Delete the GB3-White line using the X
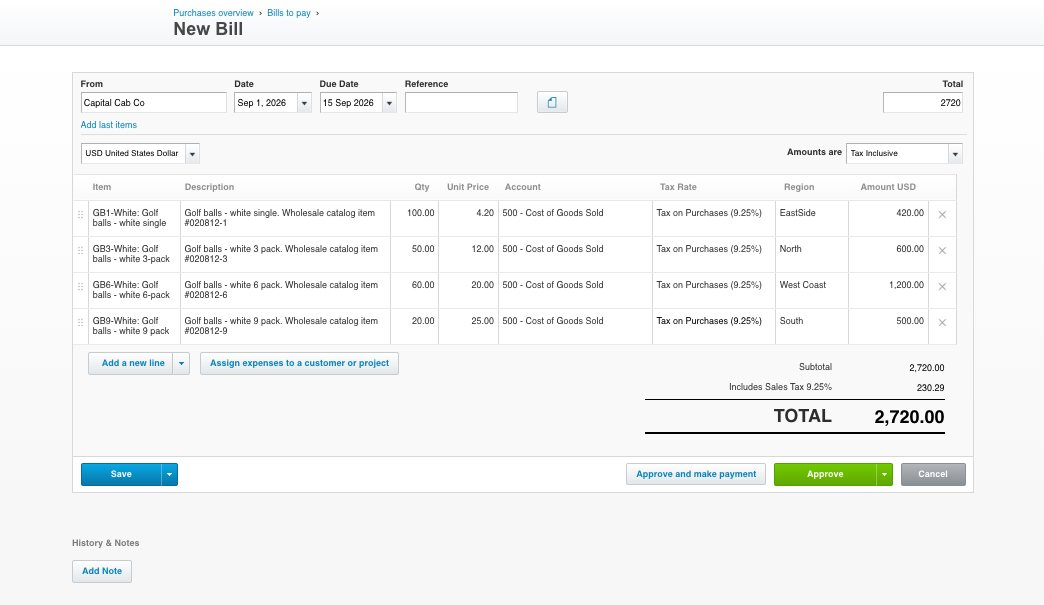 (x=942, y=250)
